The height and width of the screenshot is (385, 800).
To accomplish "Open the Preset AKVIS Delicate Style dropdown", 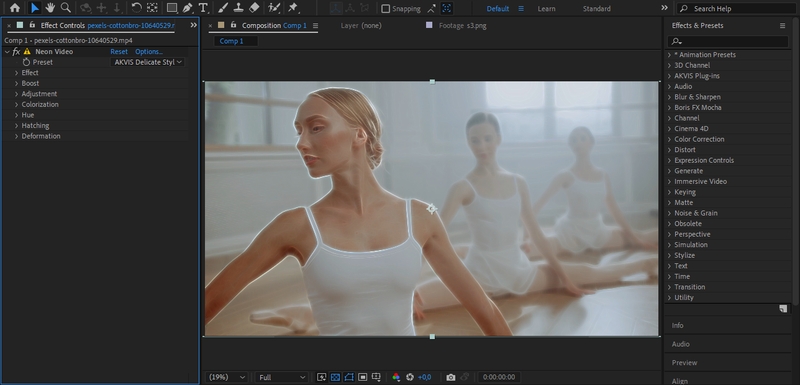I will (x=147, y=62).
